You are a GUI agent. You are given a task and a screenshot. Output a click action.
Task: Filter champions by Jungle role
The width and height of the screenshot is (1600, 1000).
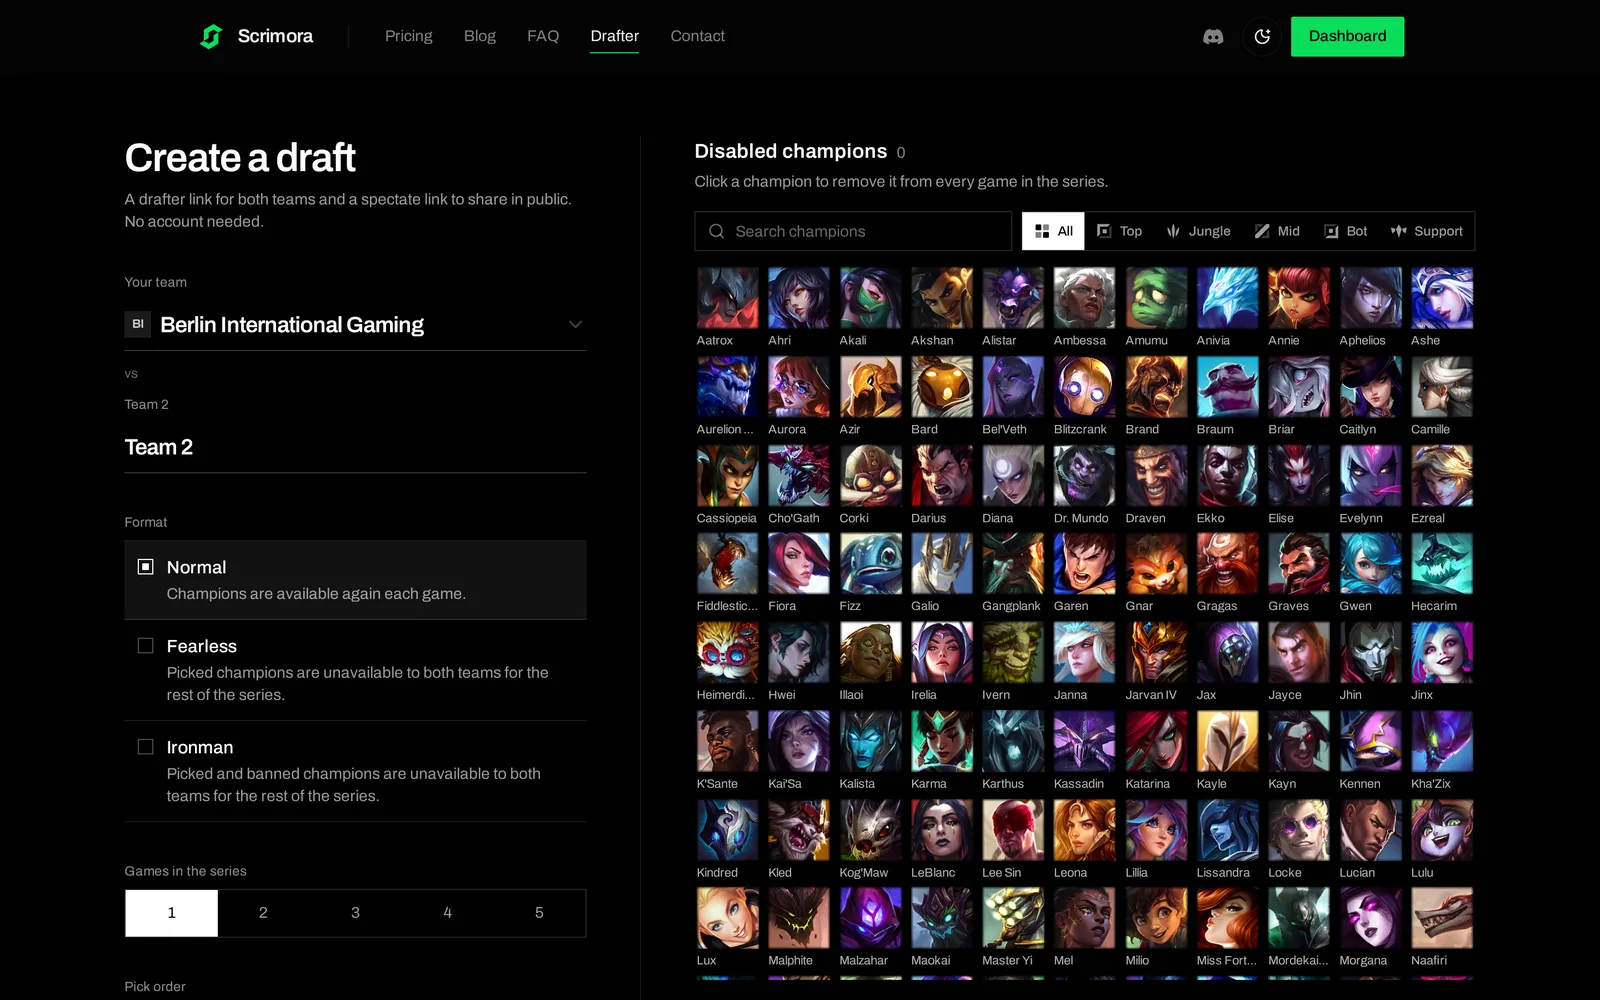tap(1198, 231)
